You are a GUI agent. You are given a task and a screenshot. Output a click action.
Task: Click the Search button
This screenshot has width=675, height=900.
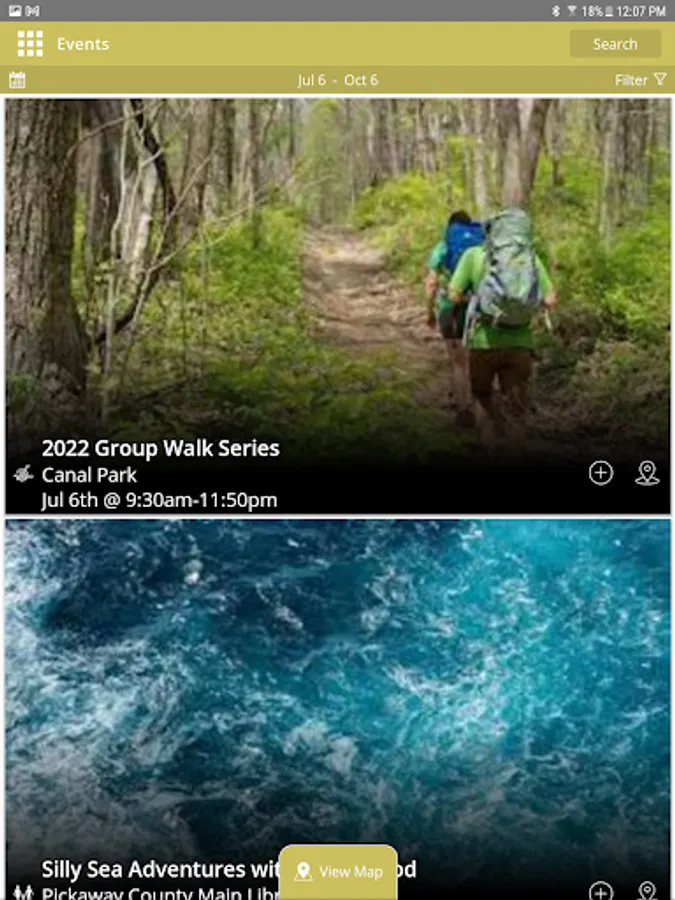(x=615, y=44)
